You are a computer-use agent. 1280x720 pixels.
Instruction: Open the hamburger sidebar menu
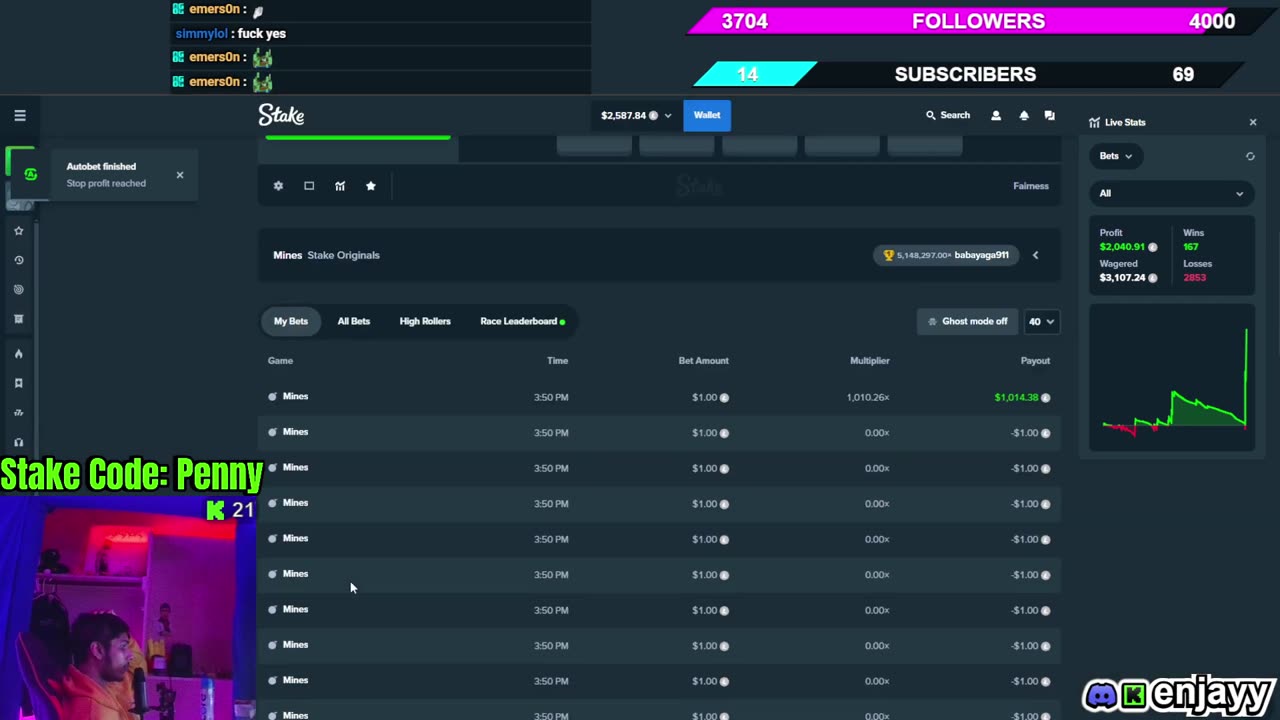tap(20, 115)
